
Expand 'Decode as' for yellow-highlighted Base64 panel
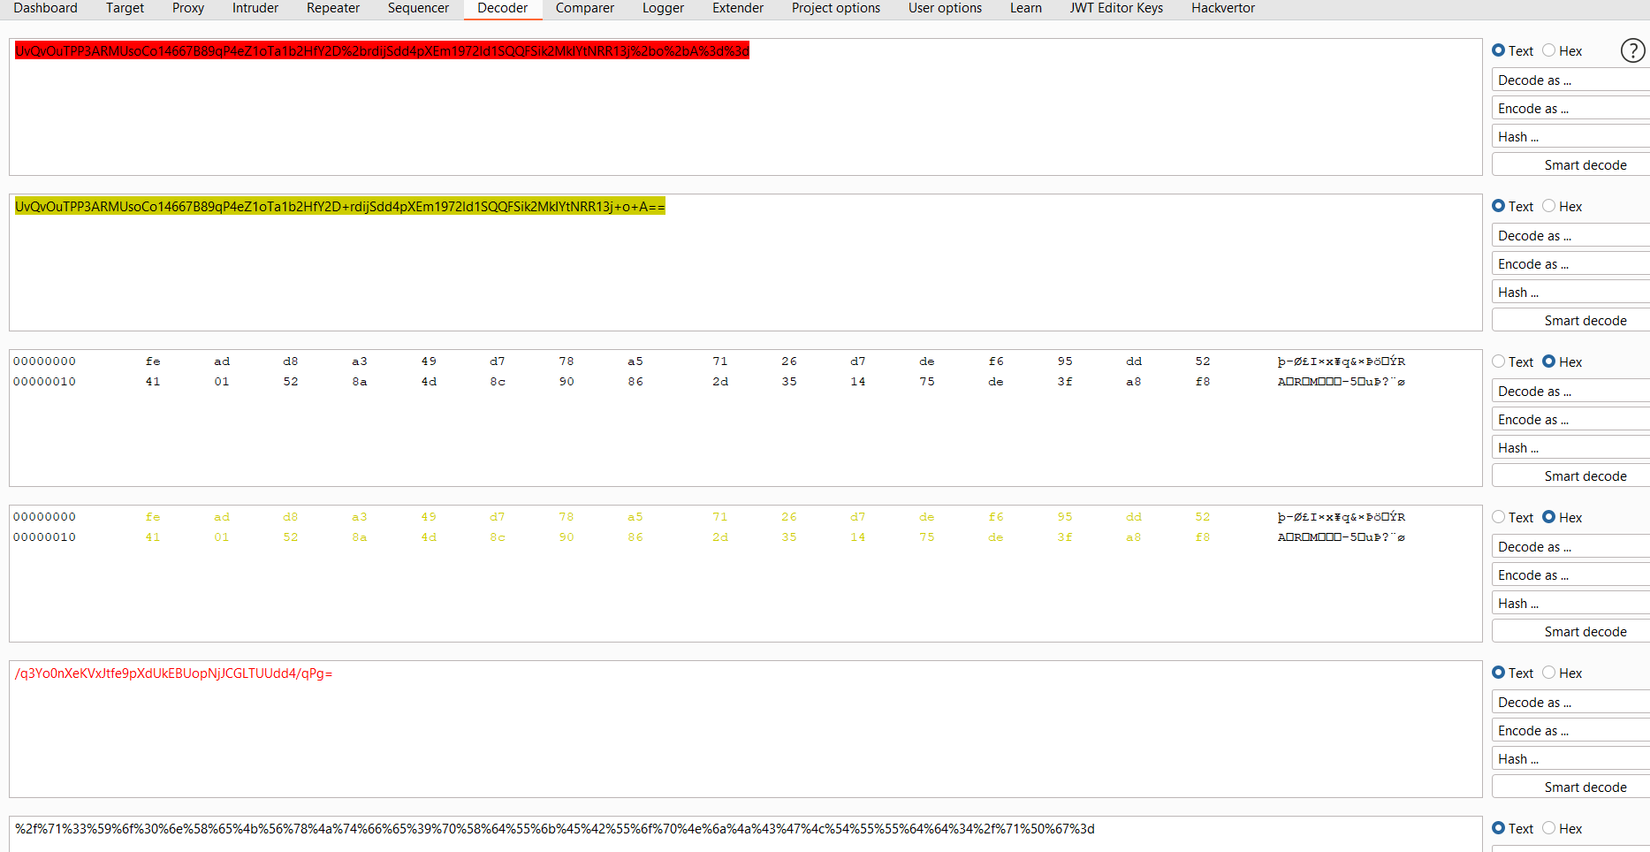tap(1571, 236)
